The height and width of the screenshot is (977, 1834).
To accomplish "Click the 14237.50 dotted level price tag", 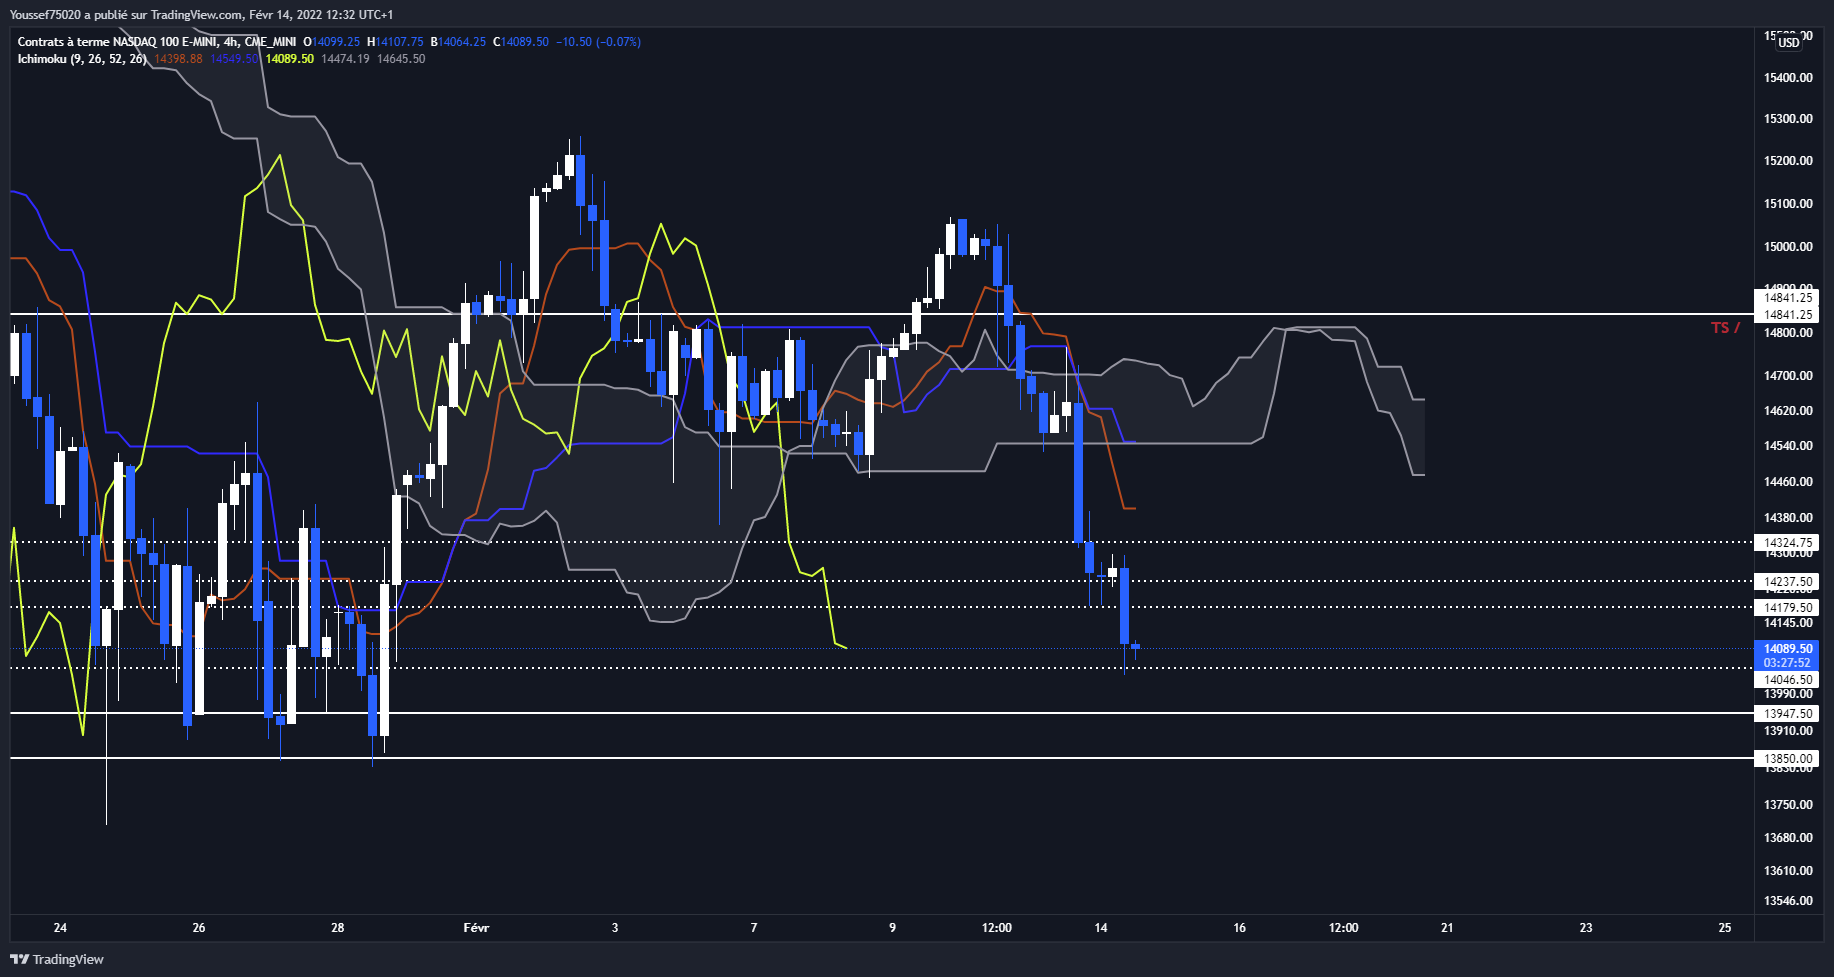I will pyautogui.click(x=1787, y=582).
